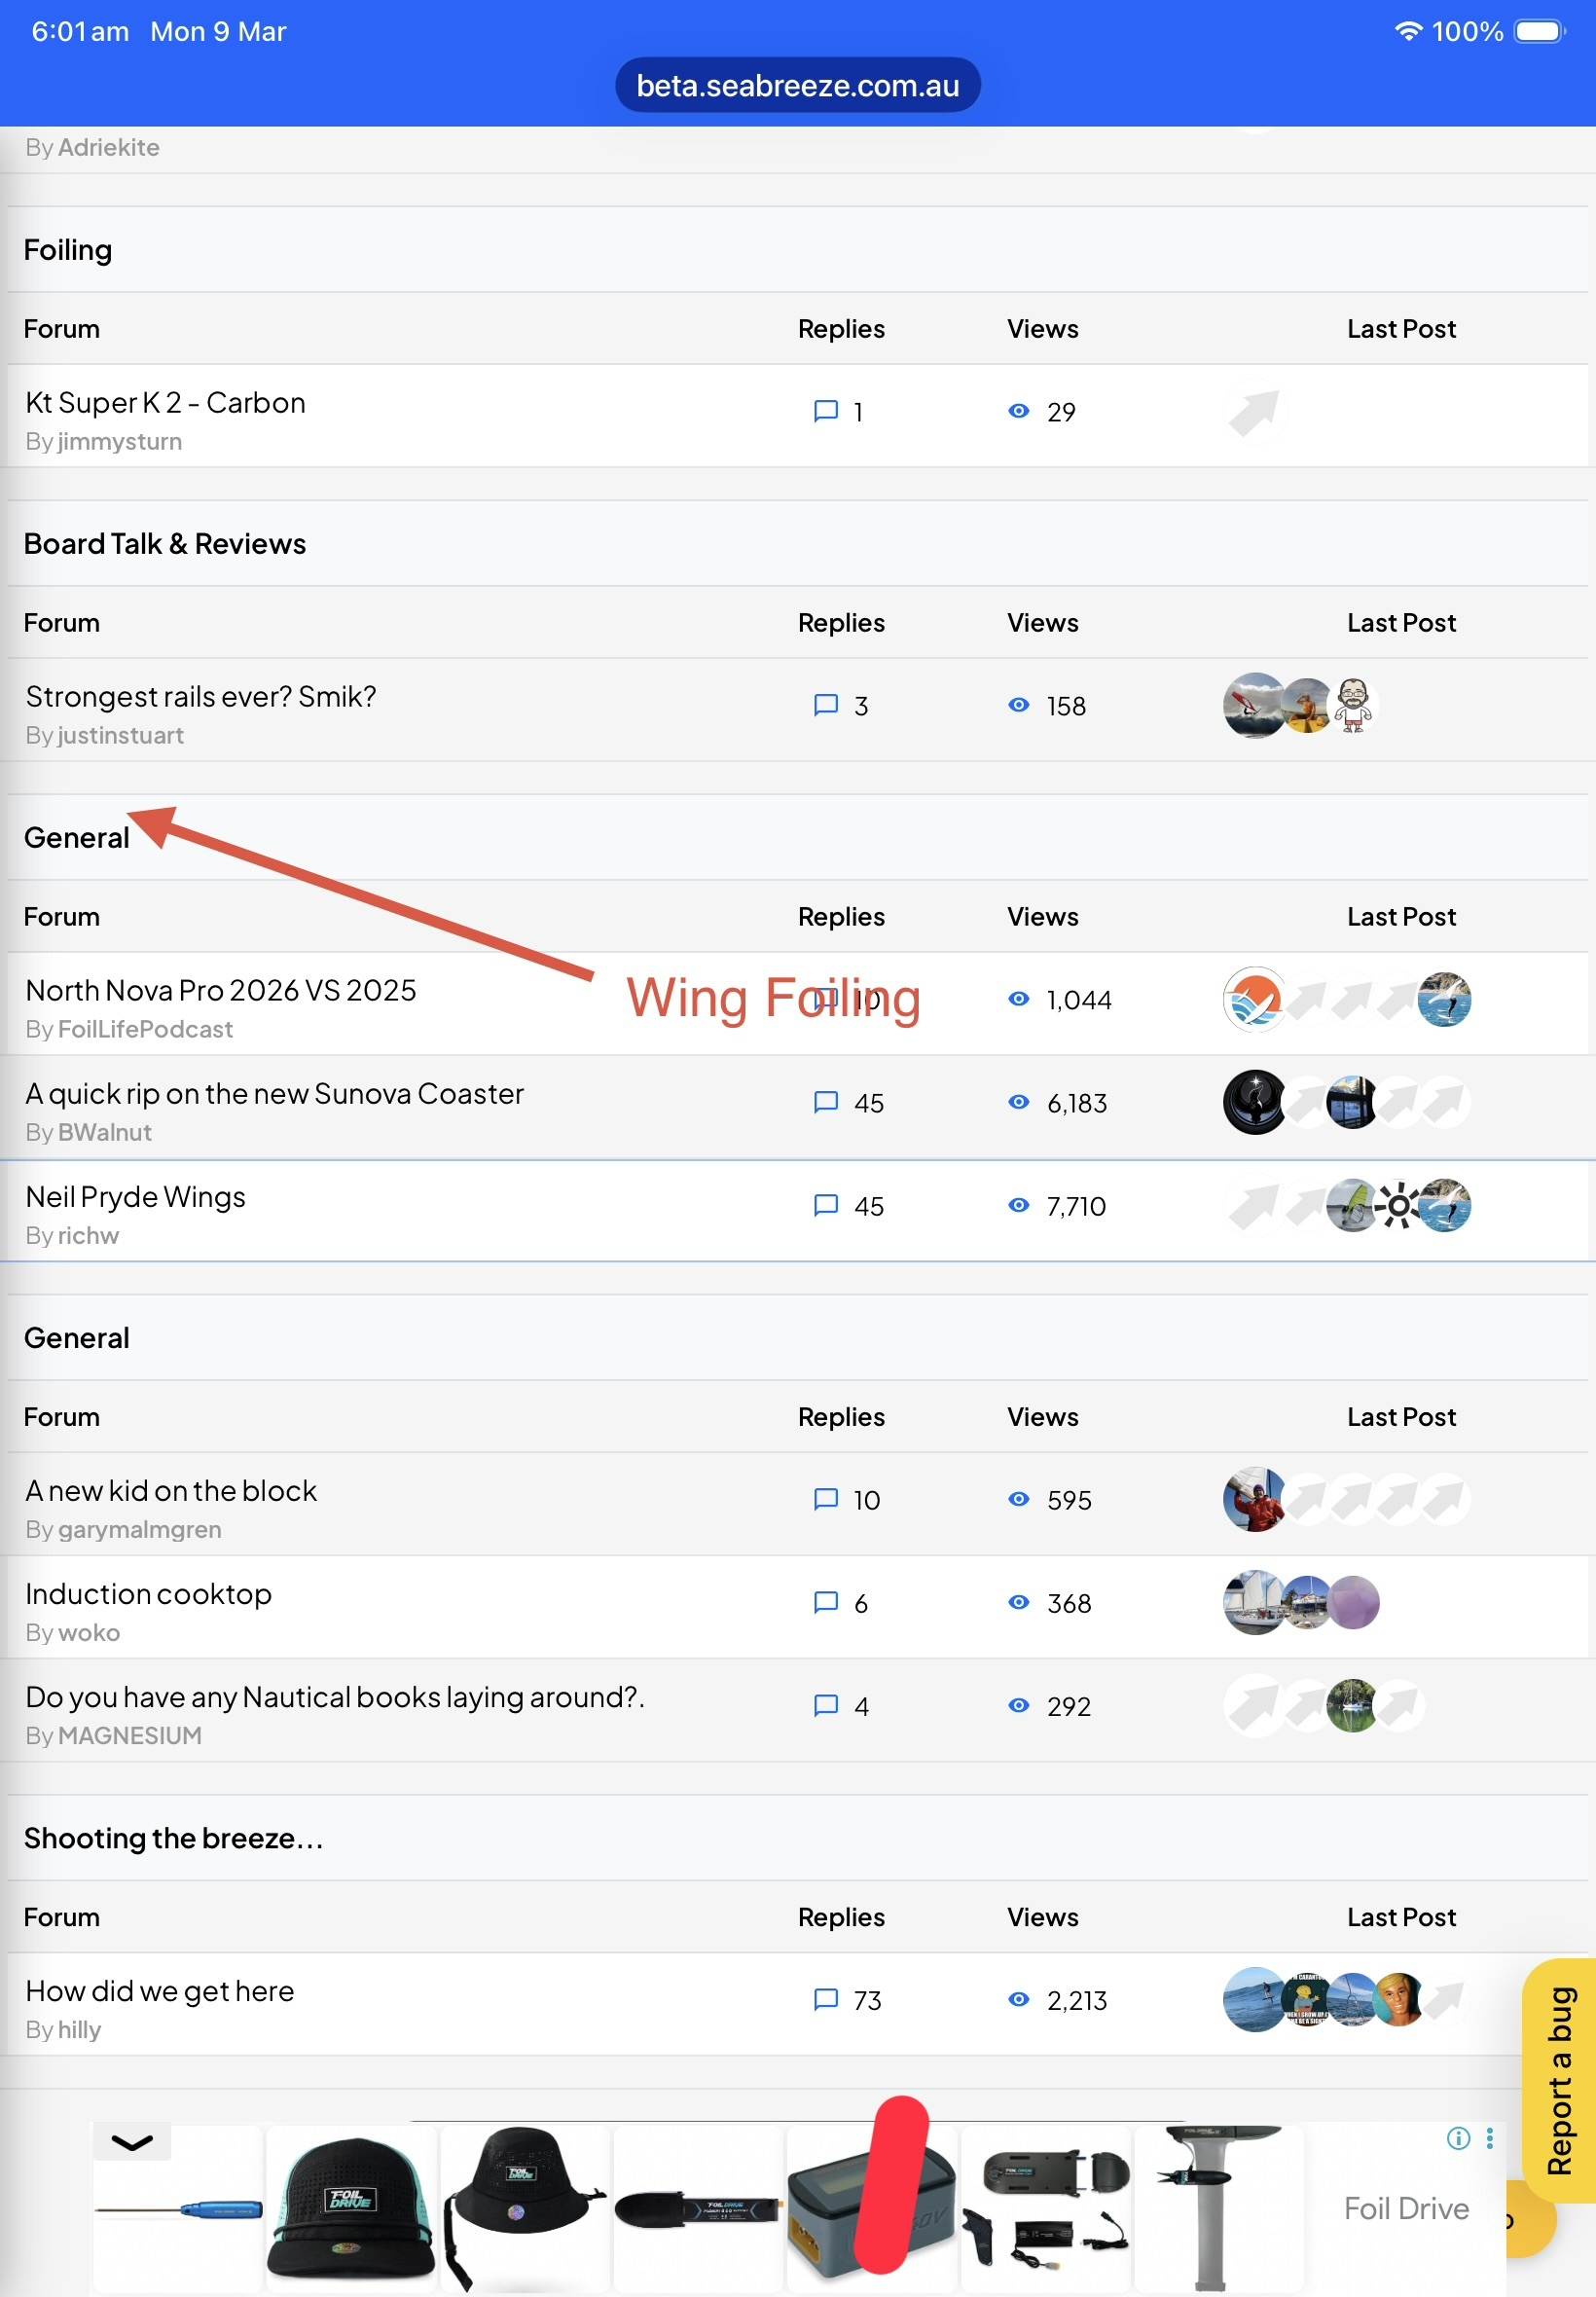Open thread Strongest rails ever? Smik?
Screen dimensions: 1596x2297
click(201, 696)
